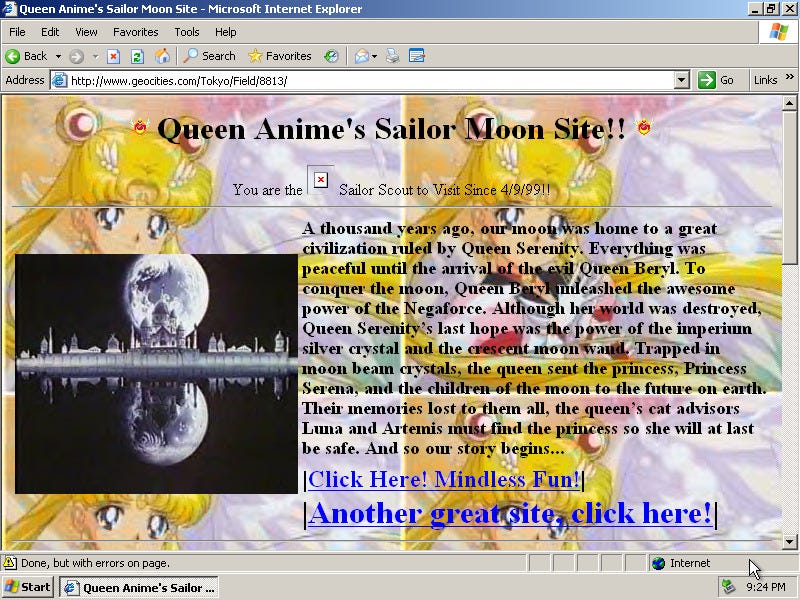The width and height of the screenshot is (800, 600).
Task: Open the Search pane from the toolbar
Action: point(210,56)
